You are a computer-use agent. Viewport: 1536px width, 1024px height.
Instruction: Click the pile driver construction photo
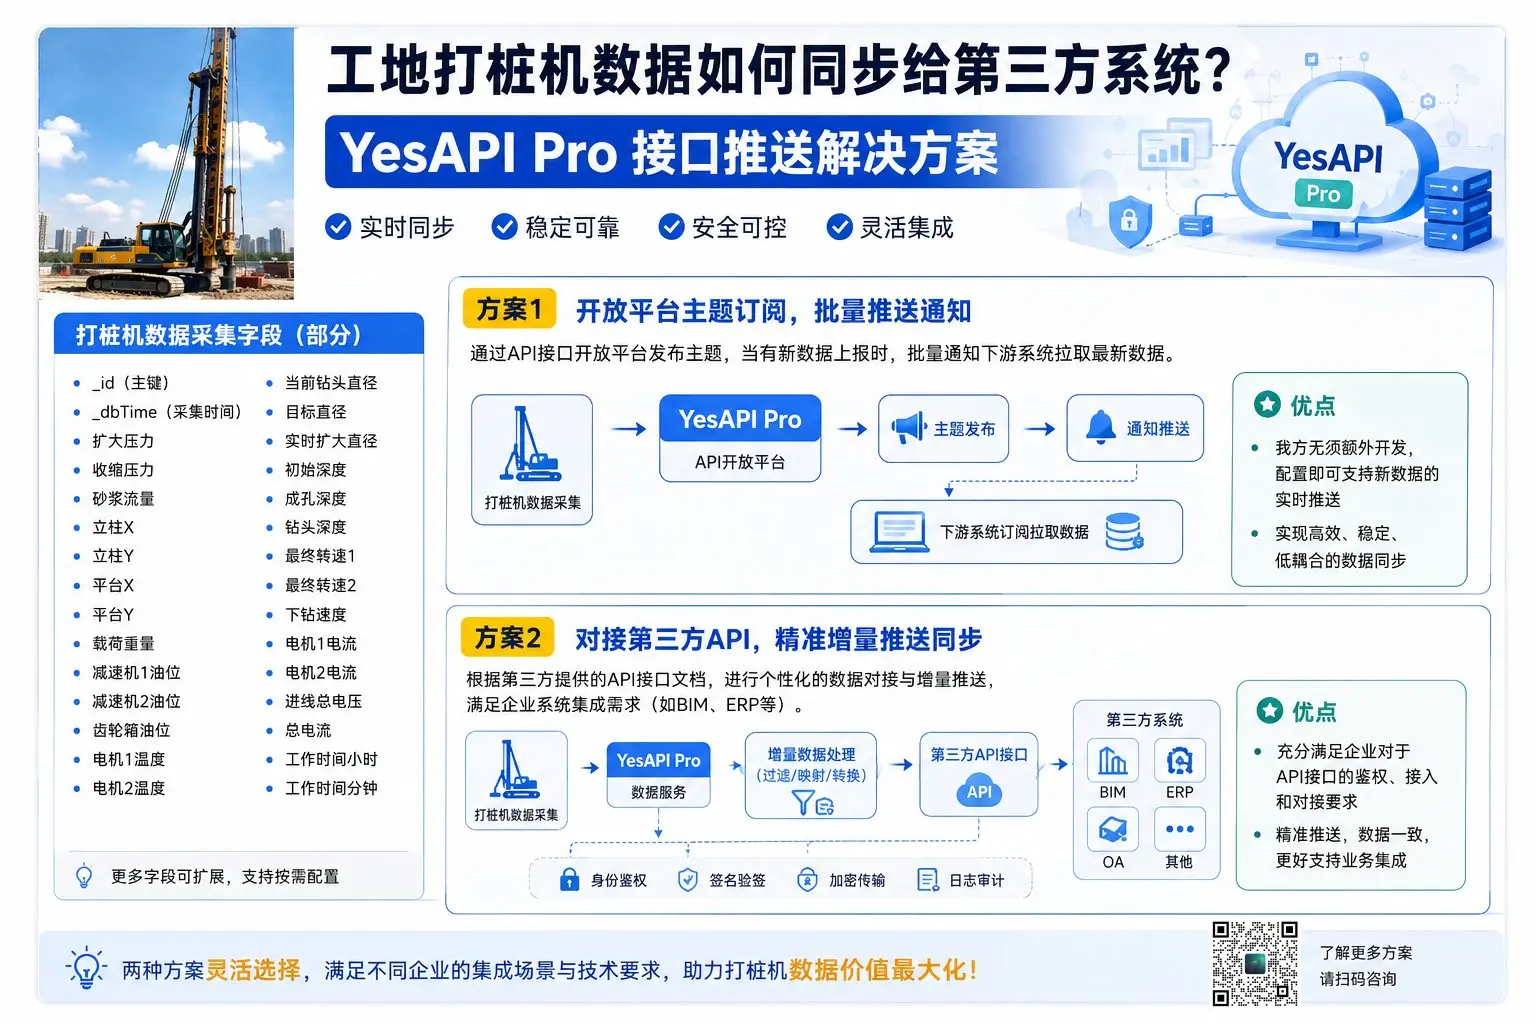166,163
